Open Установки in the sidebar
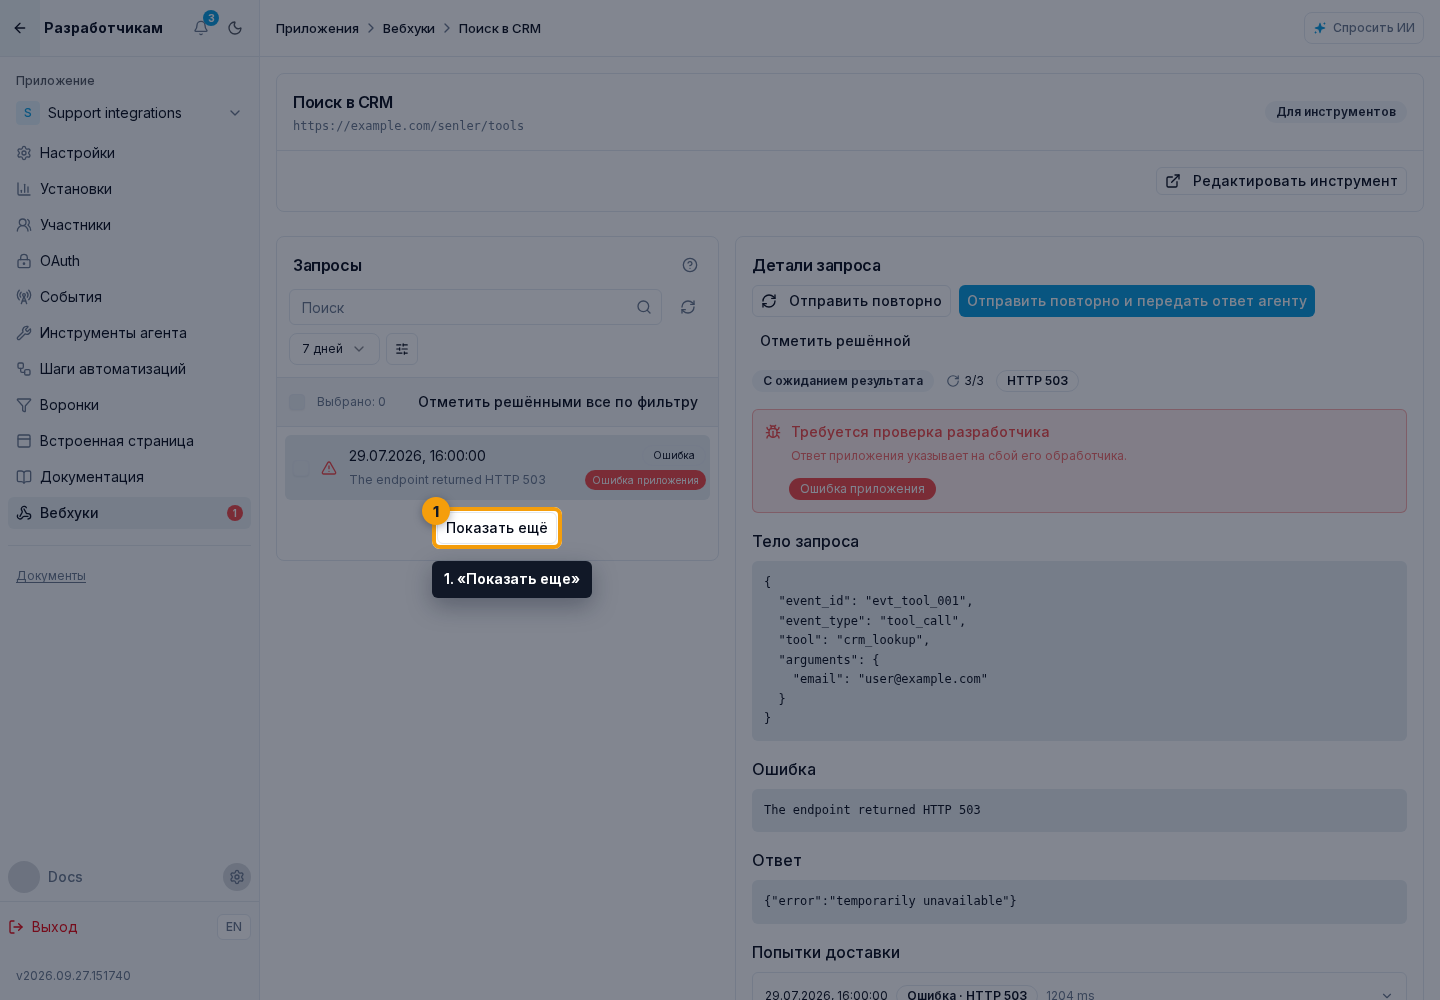The height and width of the screenshot is (1000, 1440). click(x=129, y=189)
